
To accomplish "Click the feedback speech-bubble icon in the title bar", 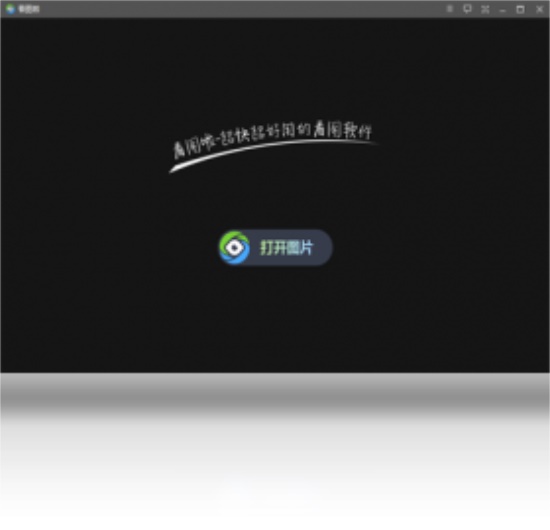I will [x=467, y=9].
